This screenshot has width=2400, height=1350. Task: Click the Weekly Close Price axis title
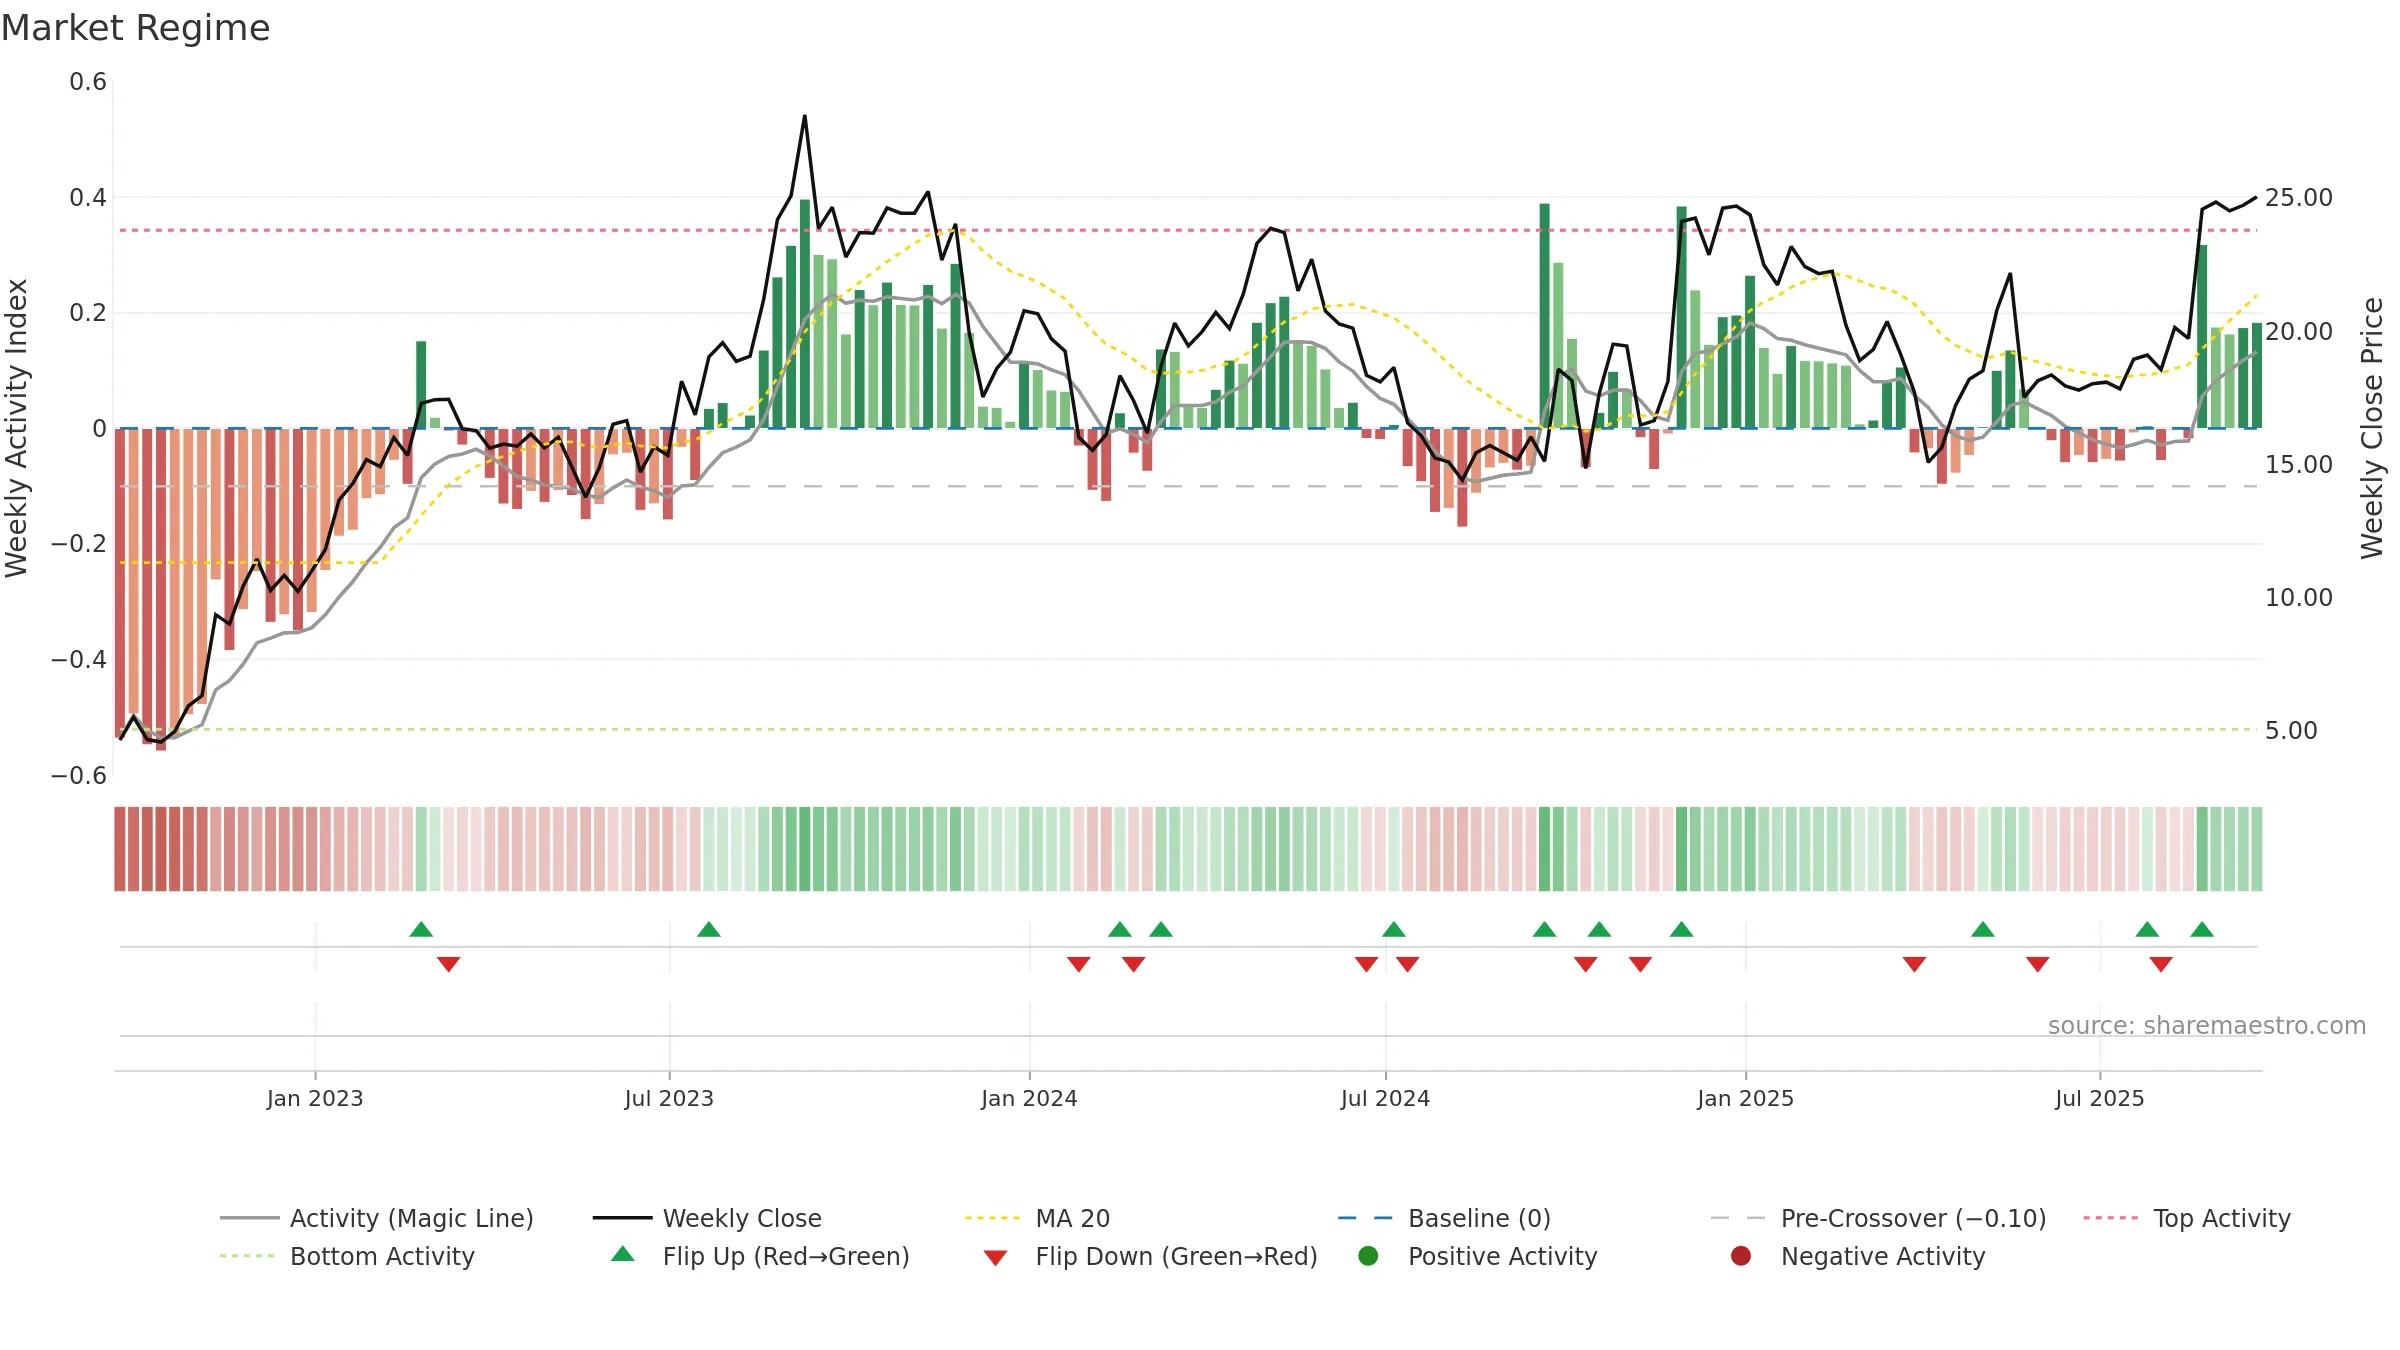click(2372, 428)
